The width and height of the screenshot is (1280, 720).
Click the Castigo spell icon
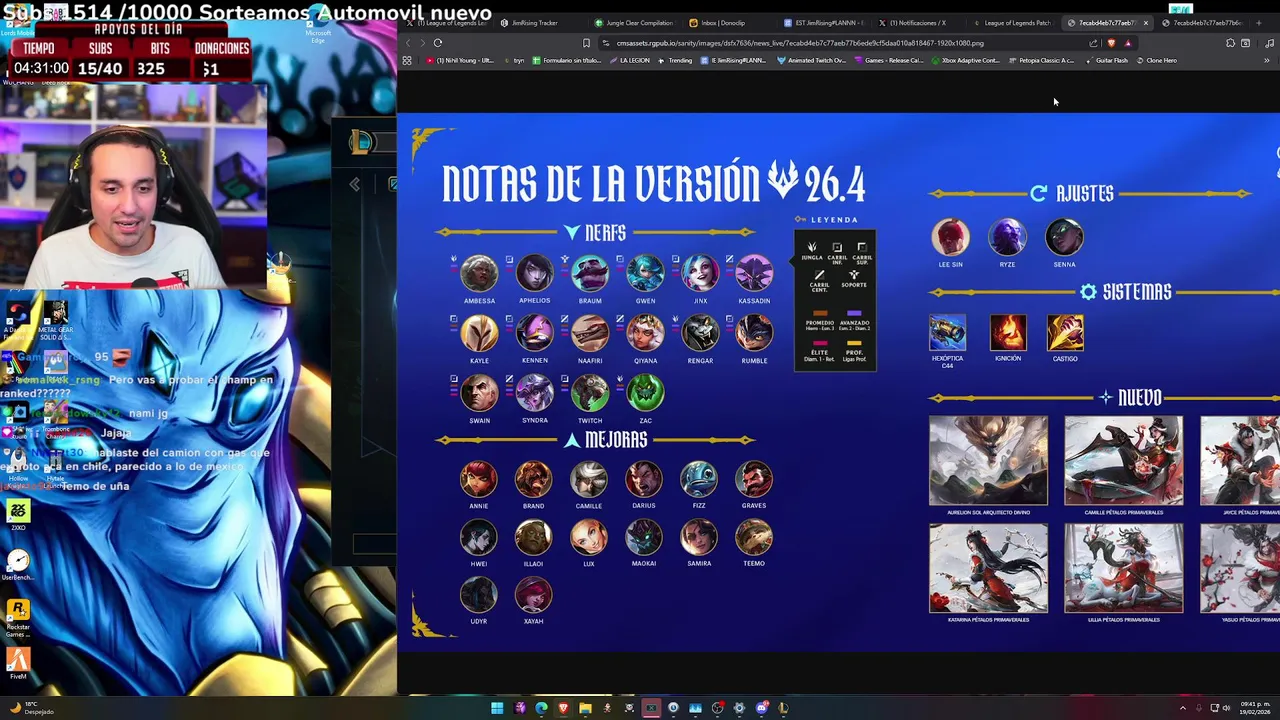1065,333
